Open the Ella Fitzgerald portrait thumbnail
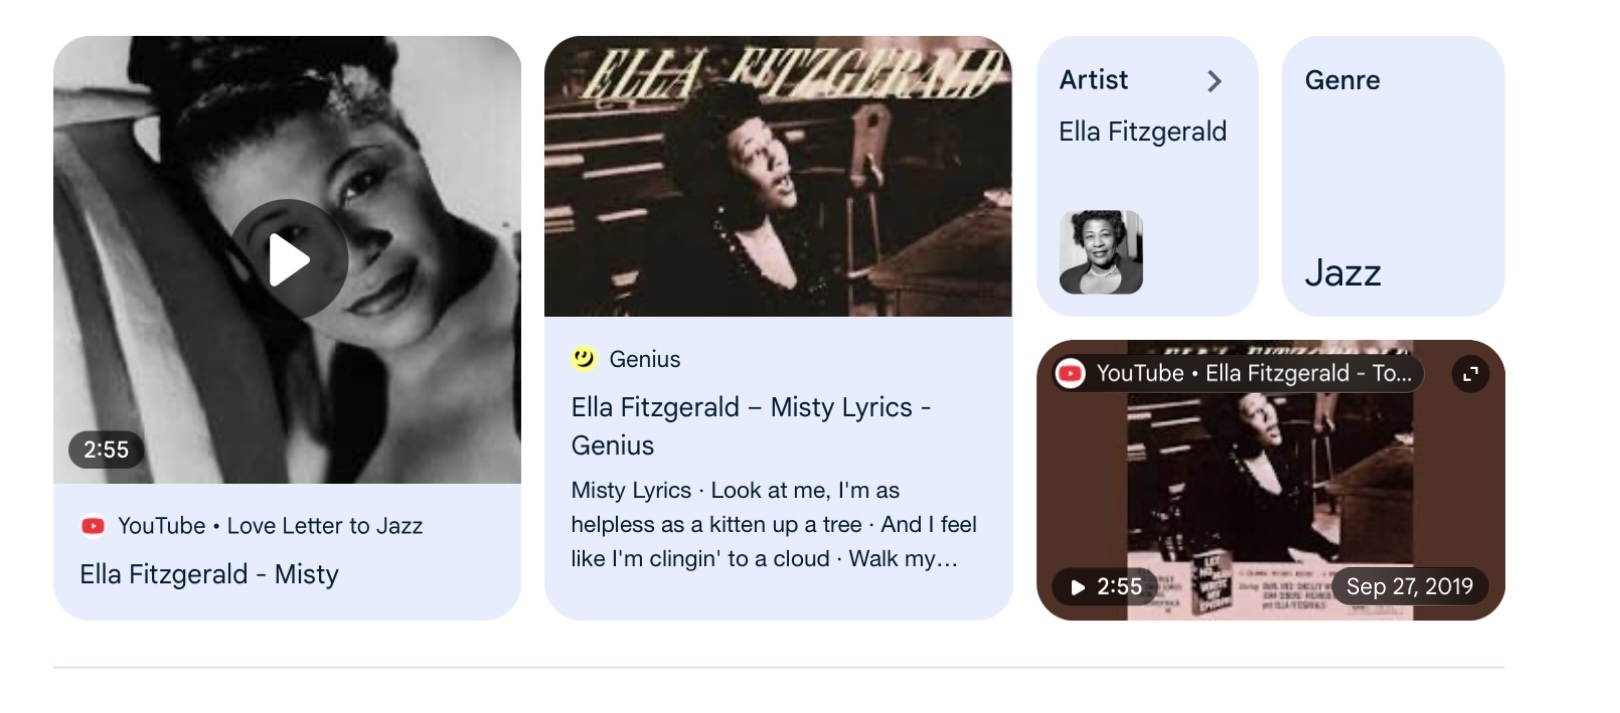The height and width of the screenshot is (713, 1620). (x=1100, y=252)
